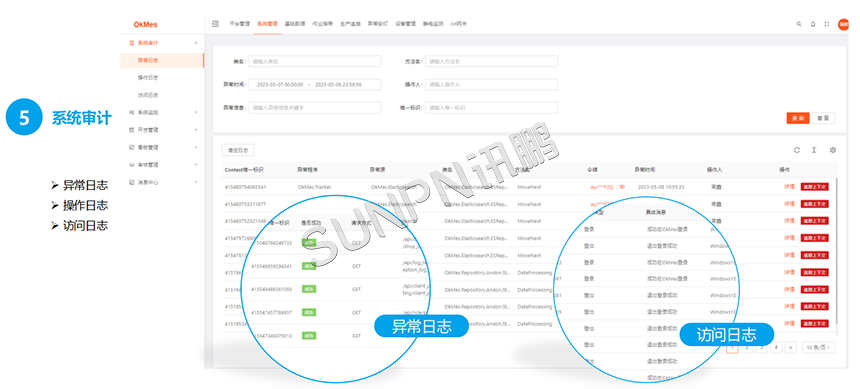Image resolution: width=860 pixels, height=389 pixels.
Task: Click the 看板管理 sidebar icon
Action: click(131, 147)
